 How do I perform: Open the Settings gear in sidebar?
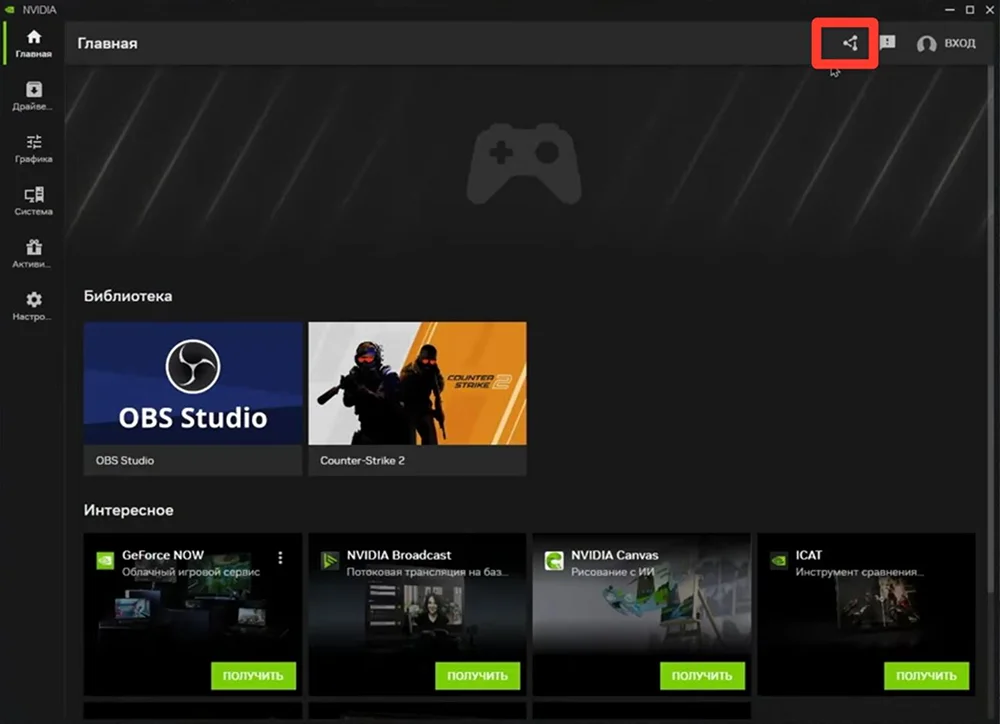click(x=34, y=306)
